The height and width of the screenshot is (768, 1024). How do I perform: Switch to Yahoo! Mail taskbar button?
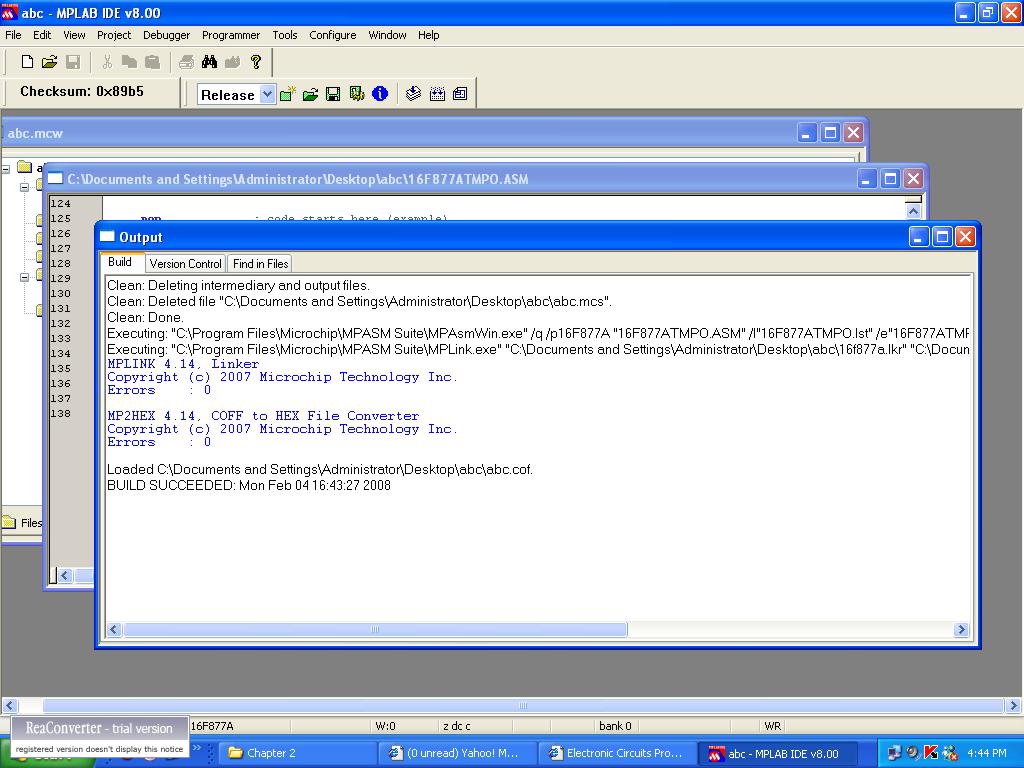coord(458,753)
